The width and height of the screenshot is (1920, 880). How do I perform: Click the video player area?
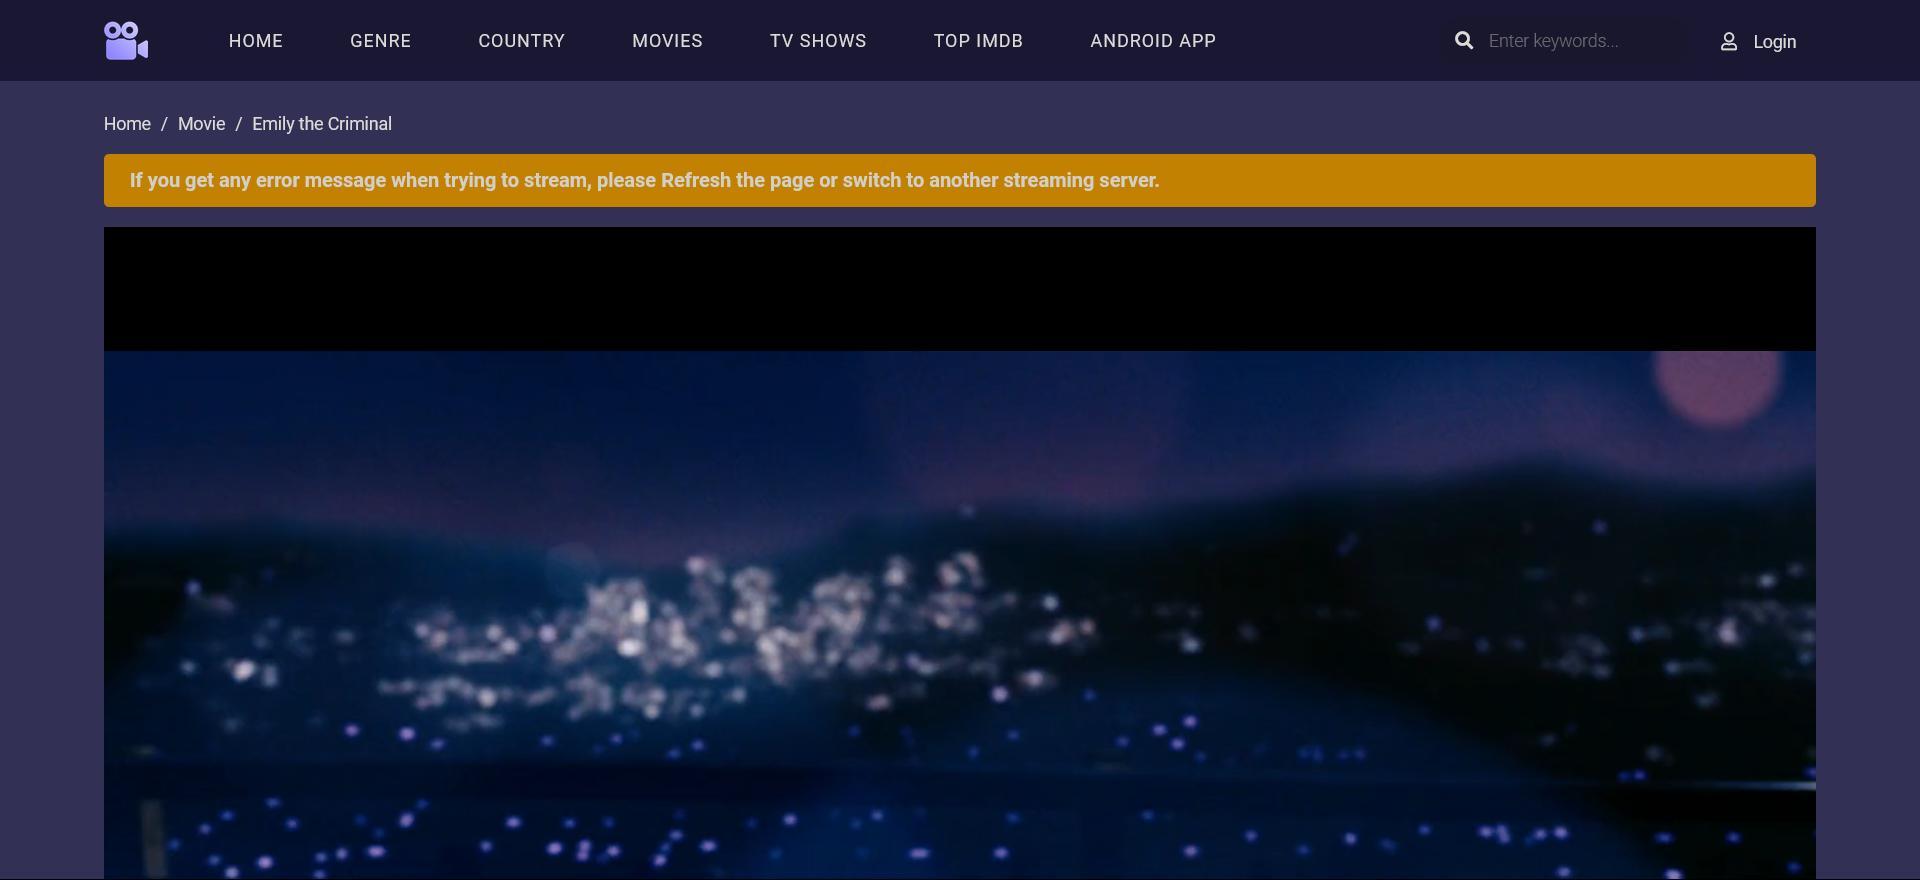pyautogui.click(x=960, y=553)
